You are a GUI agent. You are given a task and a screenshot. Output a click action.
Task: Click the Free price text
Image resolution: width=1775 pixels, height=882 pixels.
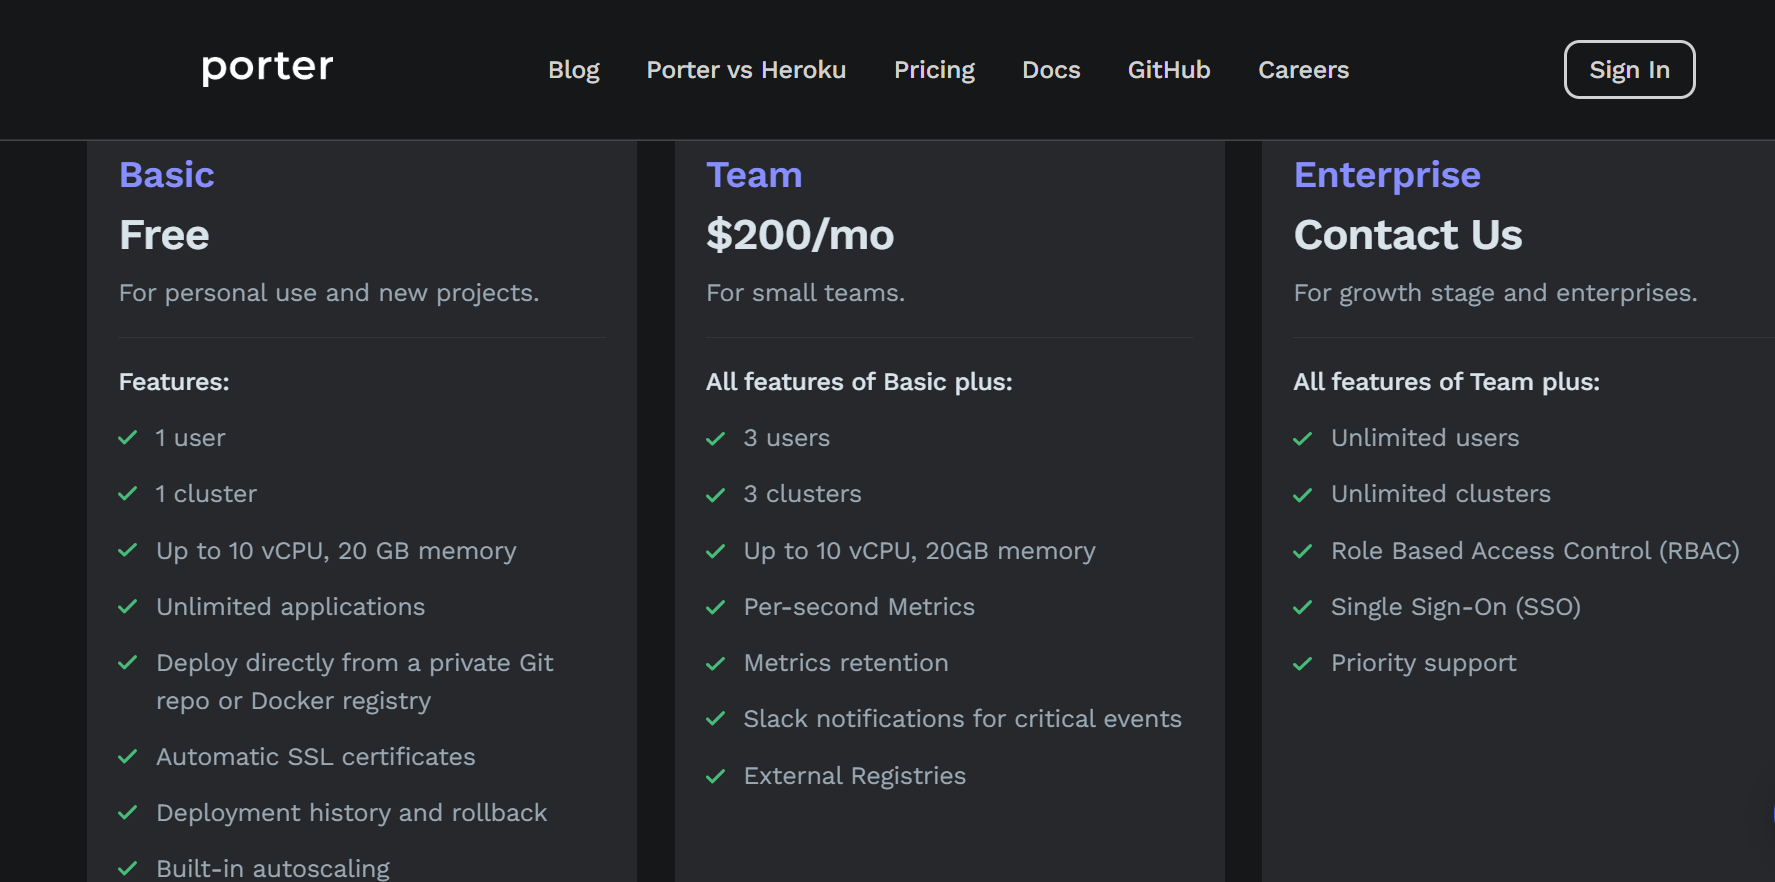(164, 235)
